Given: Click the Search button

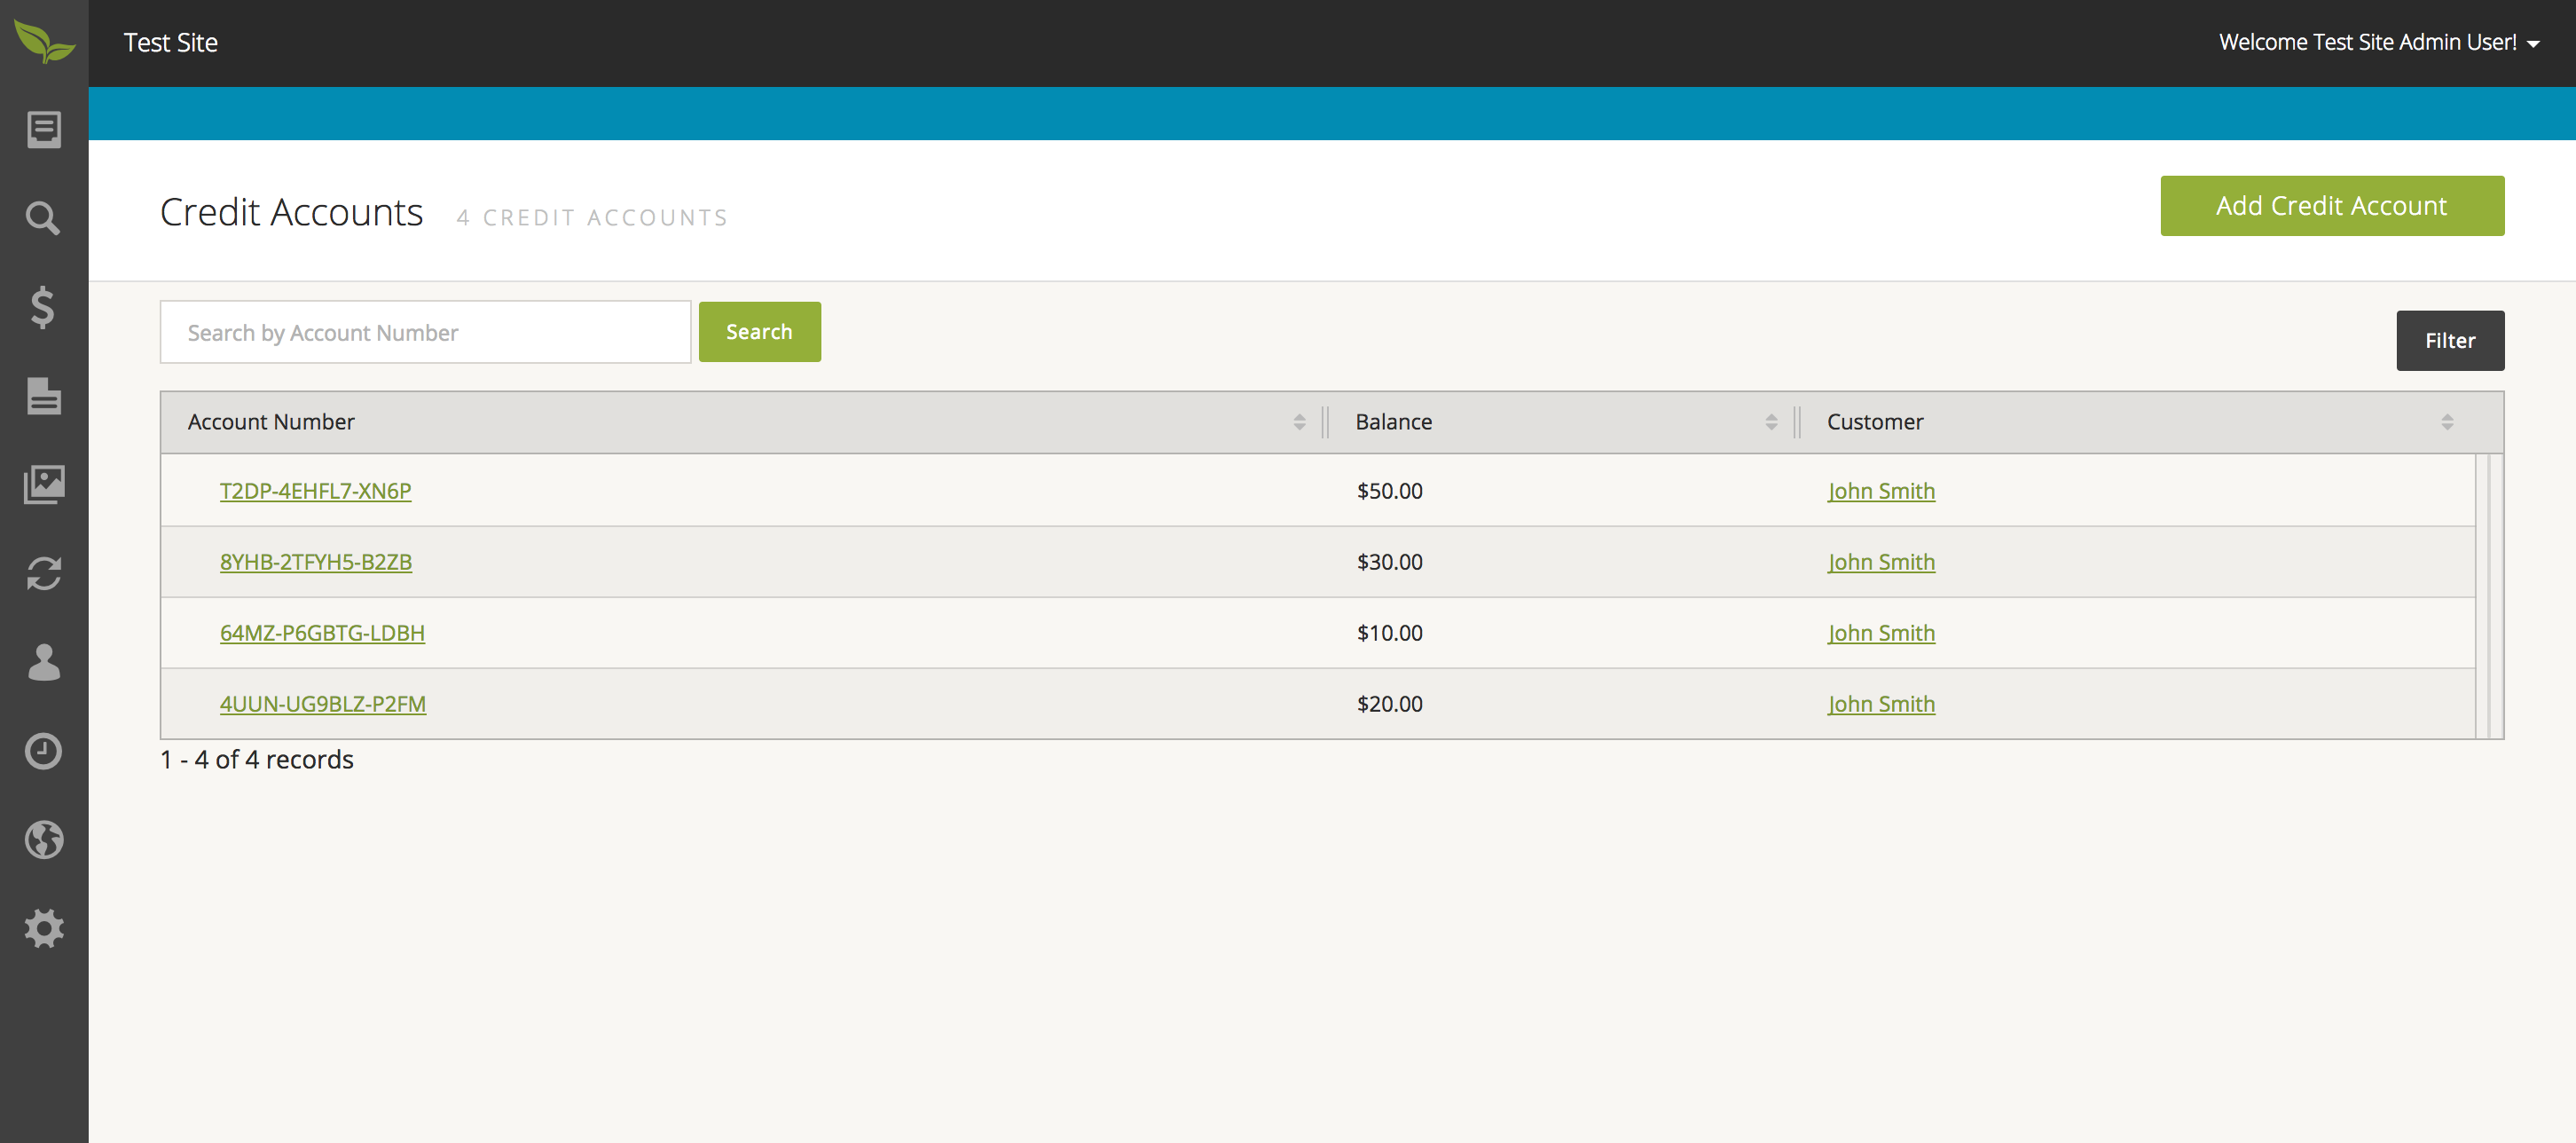Looking at the screenshot, I should tap(758, 331).
